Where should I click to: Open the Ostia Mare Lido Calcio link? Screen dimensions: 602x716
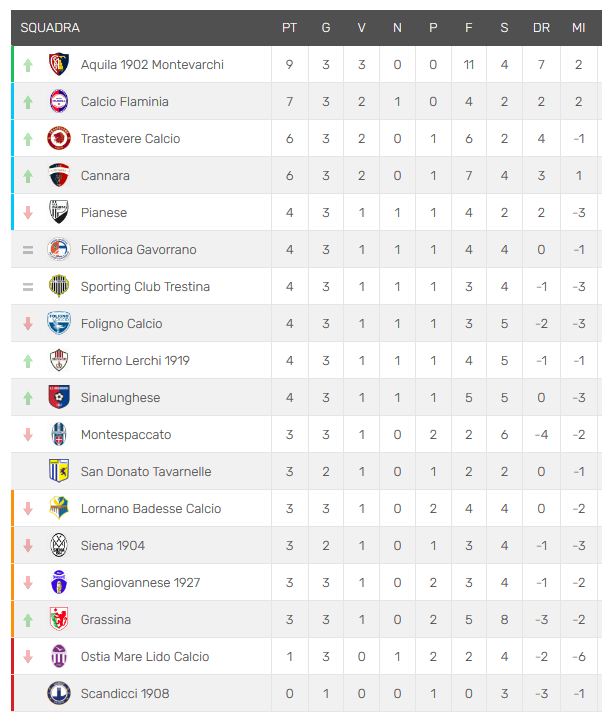(x=145, y=657)
